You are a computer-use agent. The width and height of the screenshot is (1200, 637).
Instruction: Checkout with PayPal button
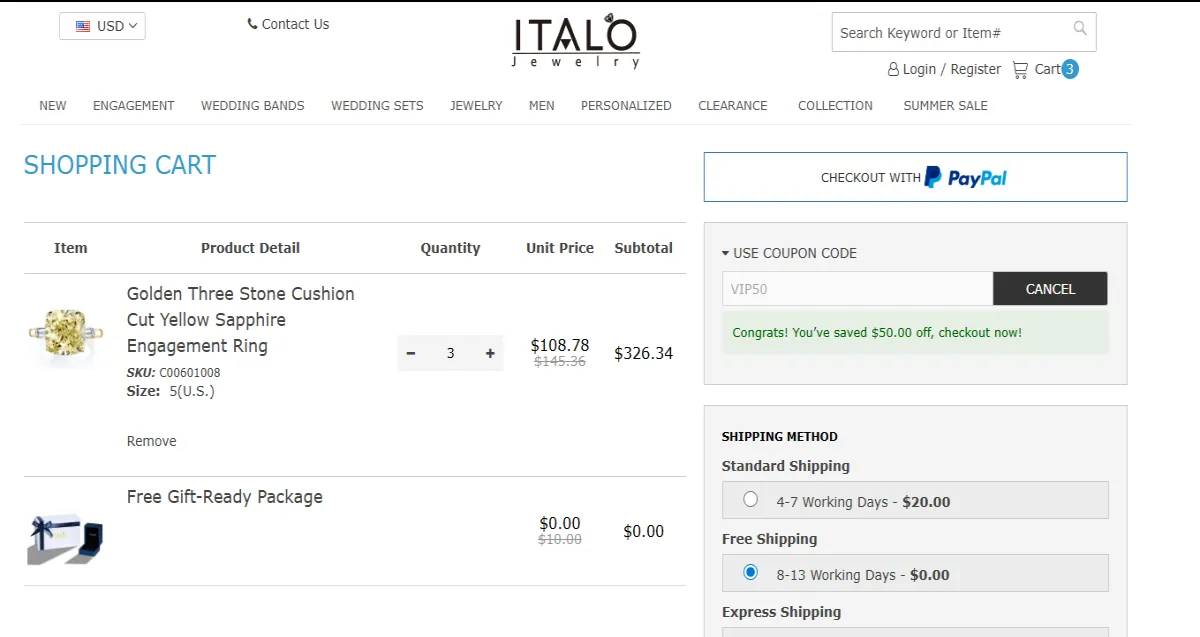tap(915, 177)
